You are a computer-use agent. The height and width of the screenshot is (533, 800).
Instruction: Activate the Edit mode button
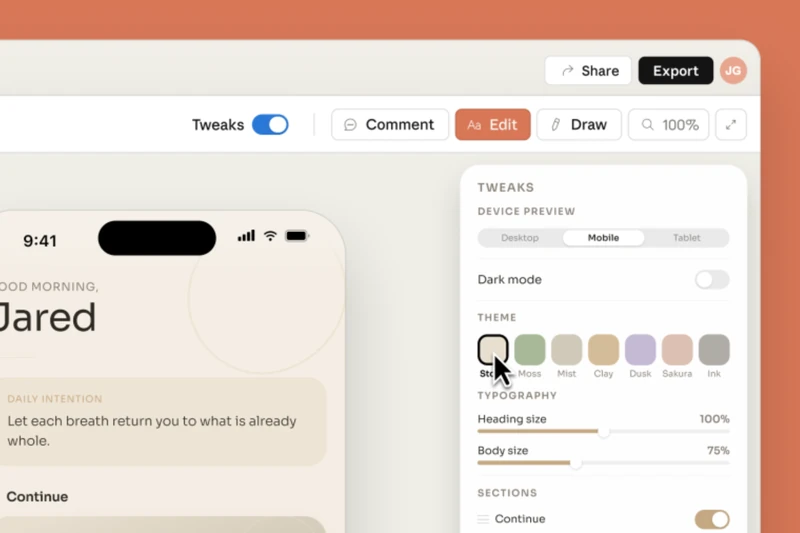492,125
